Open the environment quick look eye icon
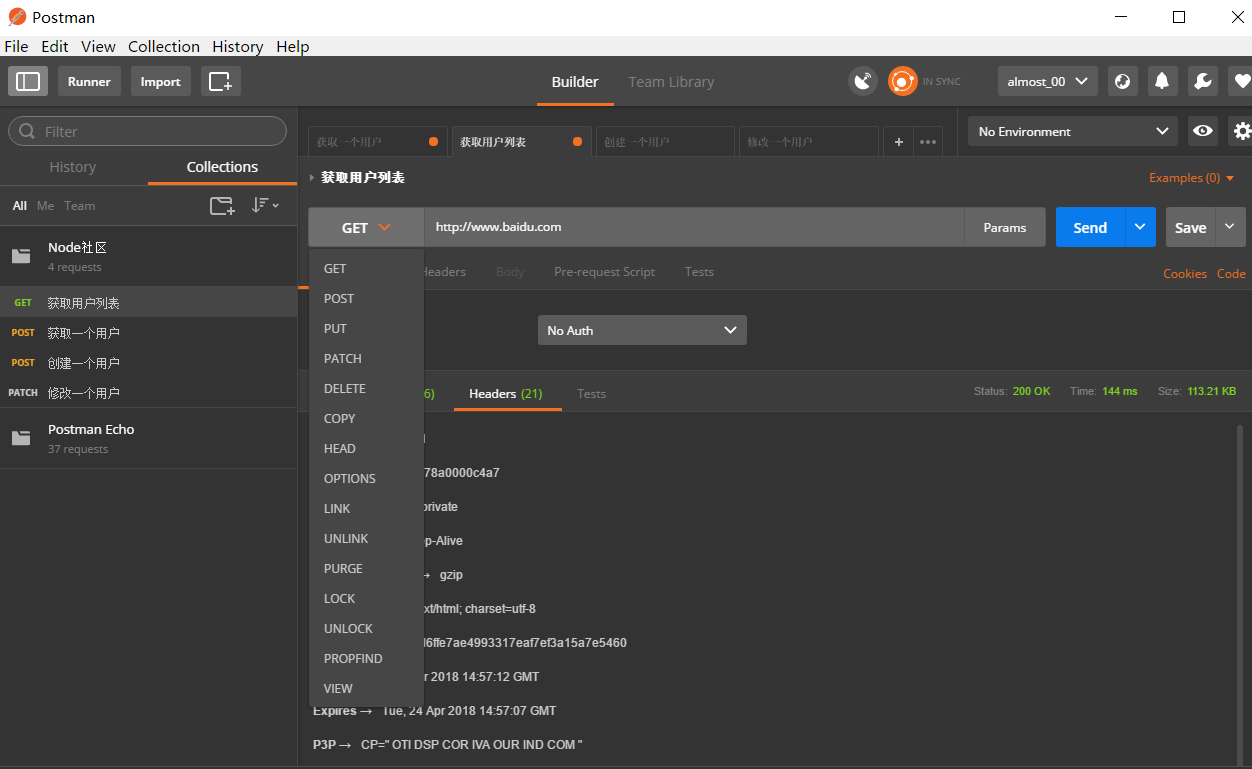This screenshot has height=769, width=1252. (1203, 131)
